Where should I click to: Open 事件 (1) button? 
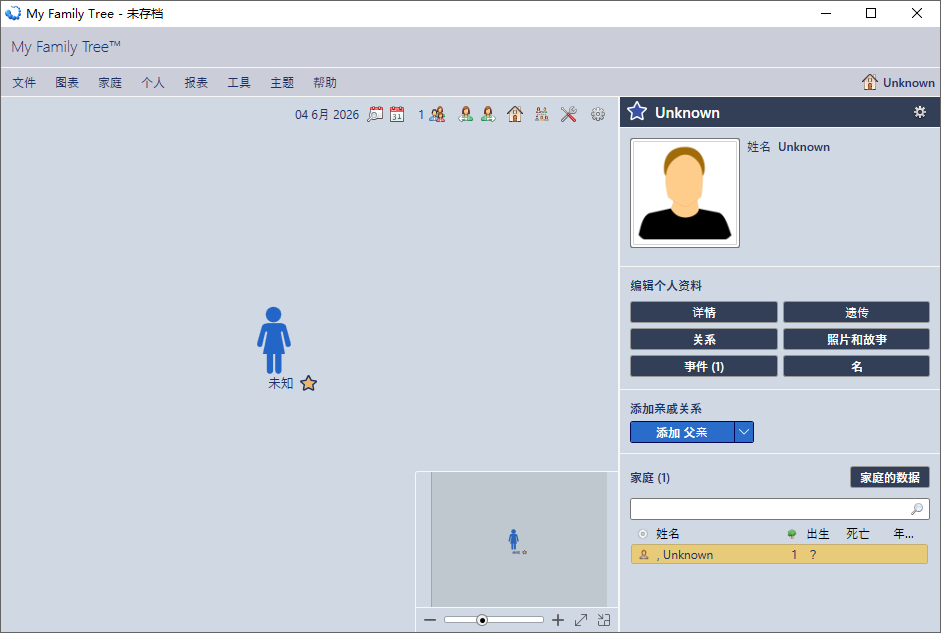coord(704,366)
